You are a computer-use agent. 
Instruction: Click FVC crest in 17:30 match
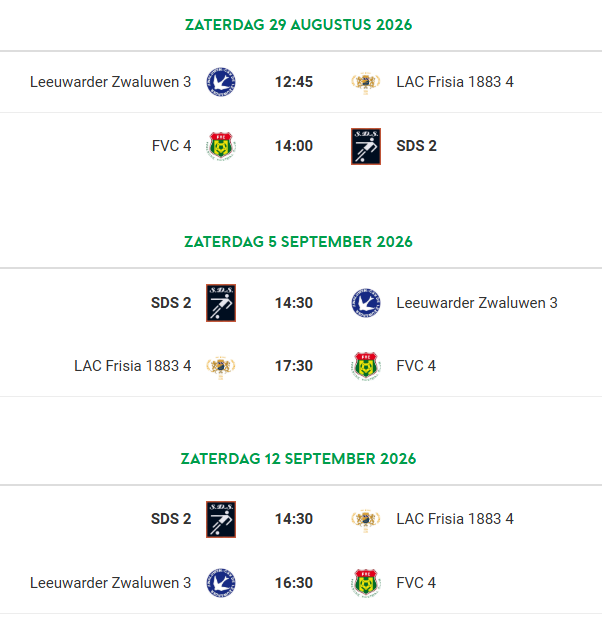tap(366, 366)
